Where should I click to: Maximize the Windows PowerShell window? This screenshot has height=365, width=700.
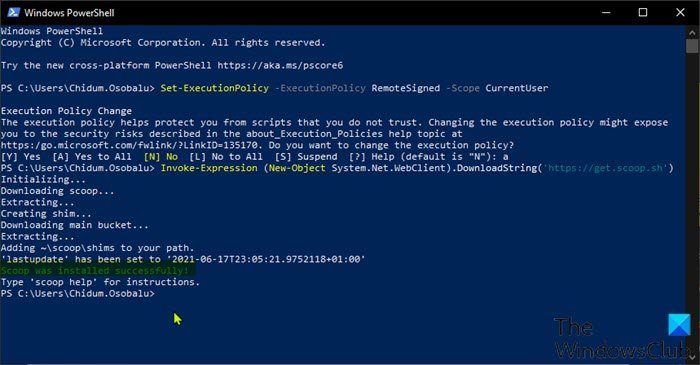click(x=643, y=12)
